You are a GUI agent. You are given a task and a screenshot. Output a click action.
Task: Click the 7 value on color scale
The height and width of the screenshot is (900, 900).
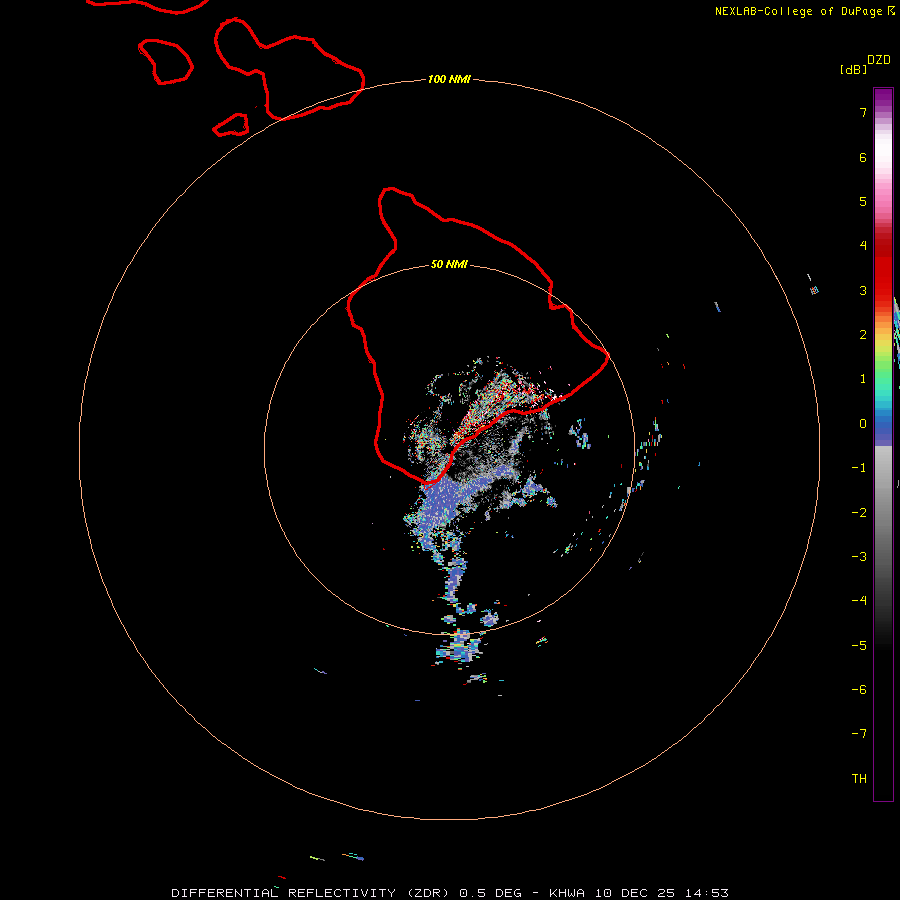pyautogui.click(x=863, y=112)
